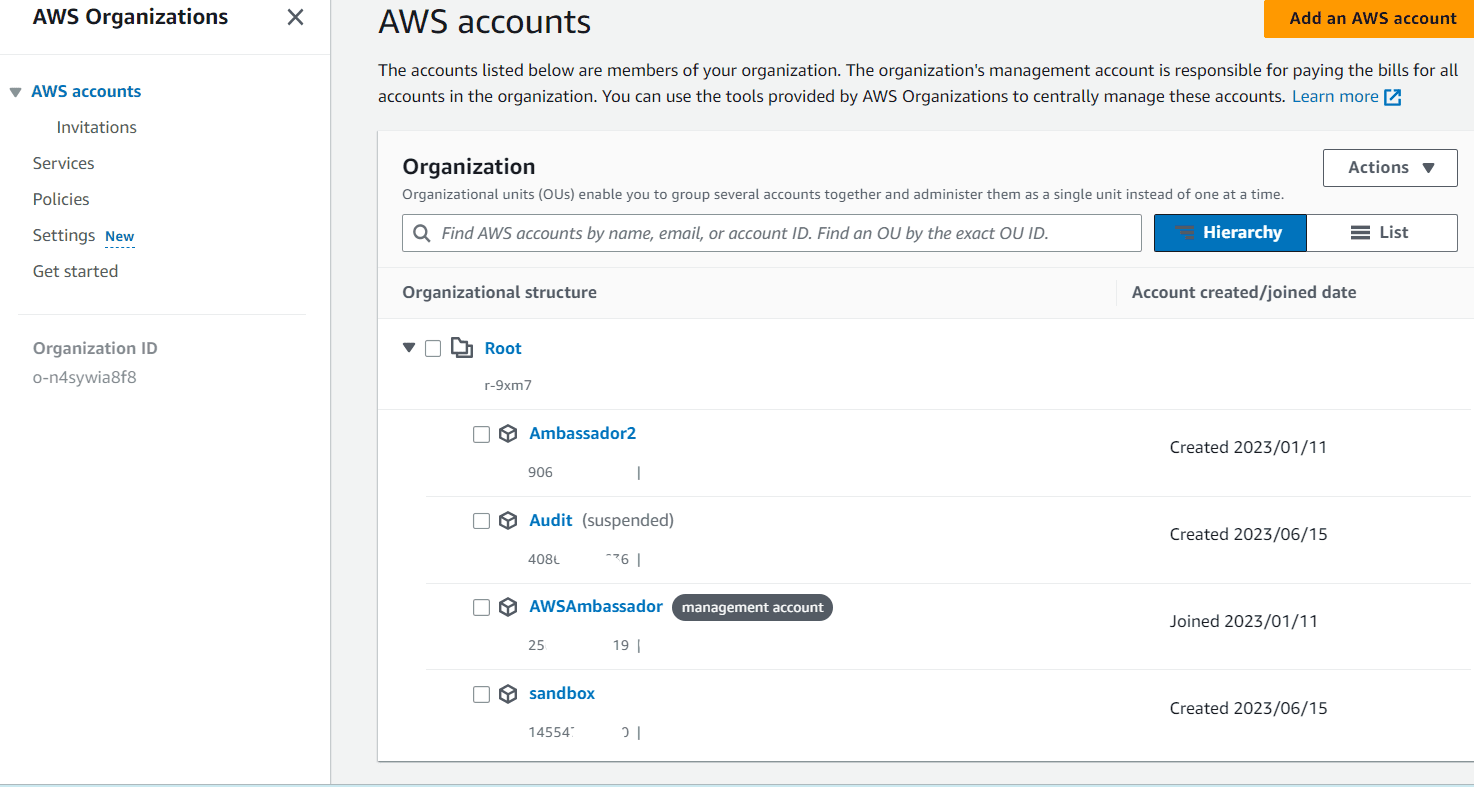The width and height of the screenshot is (1474, 787).
Task: Click the external link icon after Learn more
Action: pos(1393,97)
